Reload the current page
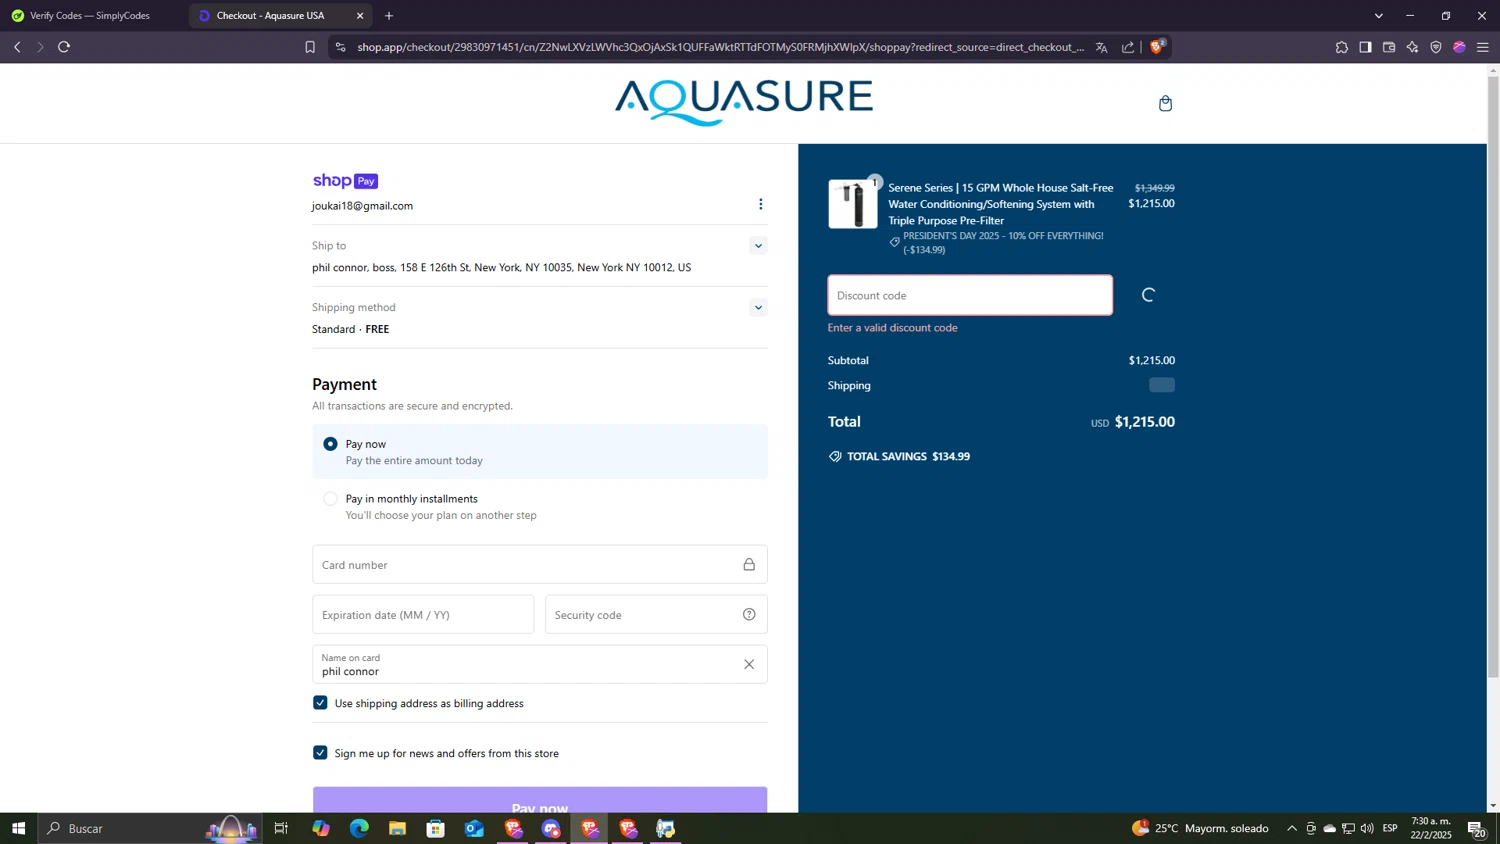The width and height of the screenshot is (1500, 844). click(x=64, y=47)
